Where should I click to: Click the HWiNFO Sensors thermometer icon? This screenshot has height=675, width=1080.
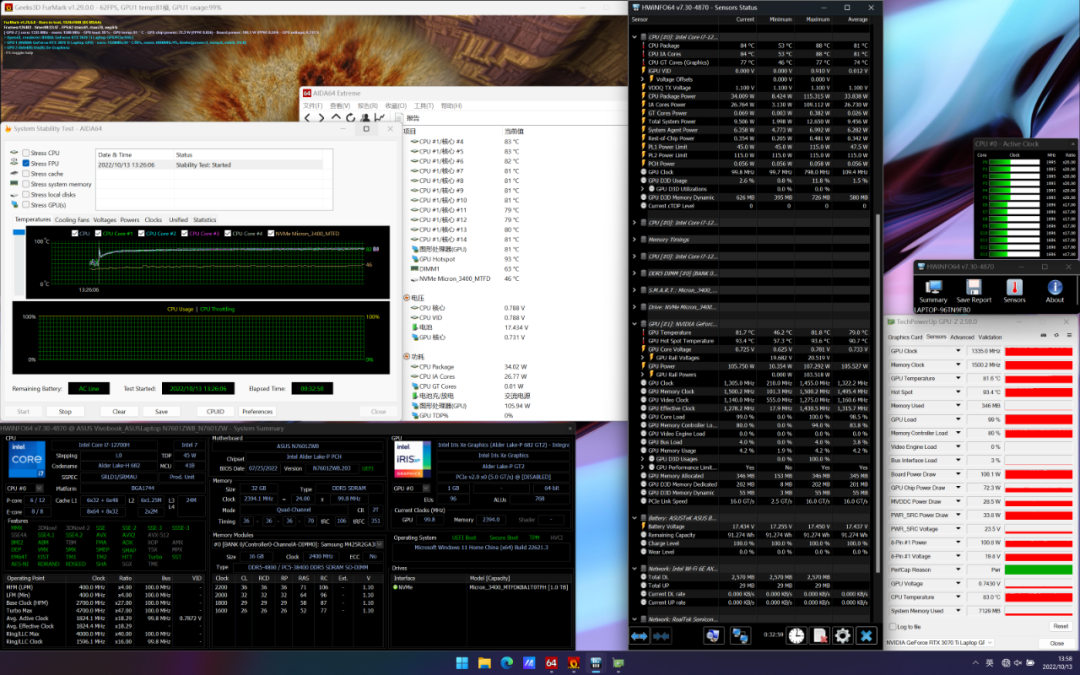click(1014, 286)
